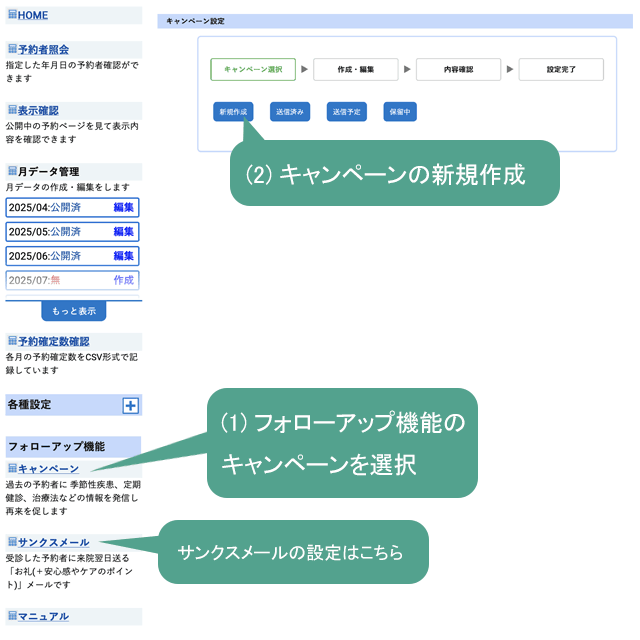The image size is (640, 640).
Task: Open the マニュアル link
Action: pos(43,616)
